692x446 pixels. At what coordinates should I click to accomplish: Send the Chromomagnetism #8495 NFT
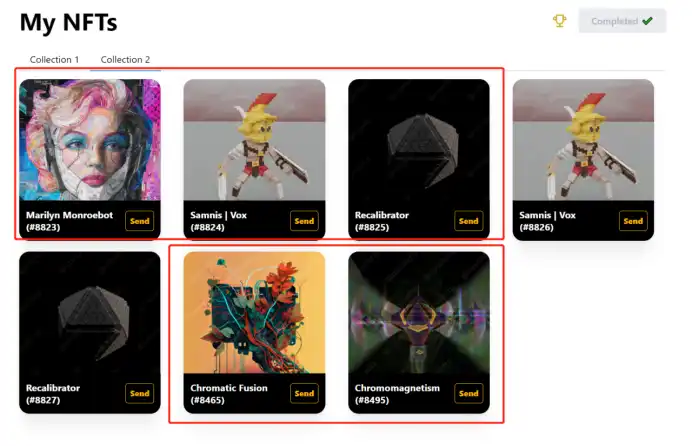click(x=468, y=394)
